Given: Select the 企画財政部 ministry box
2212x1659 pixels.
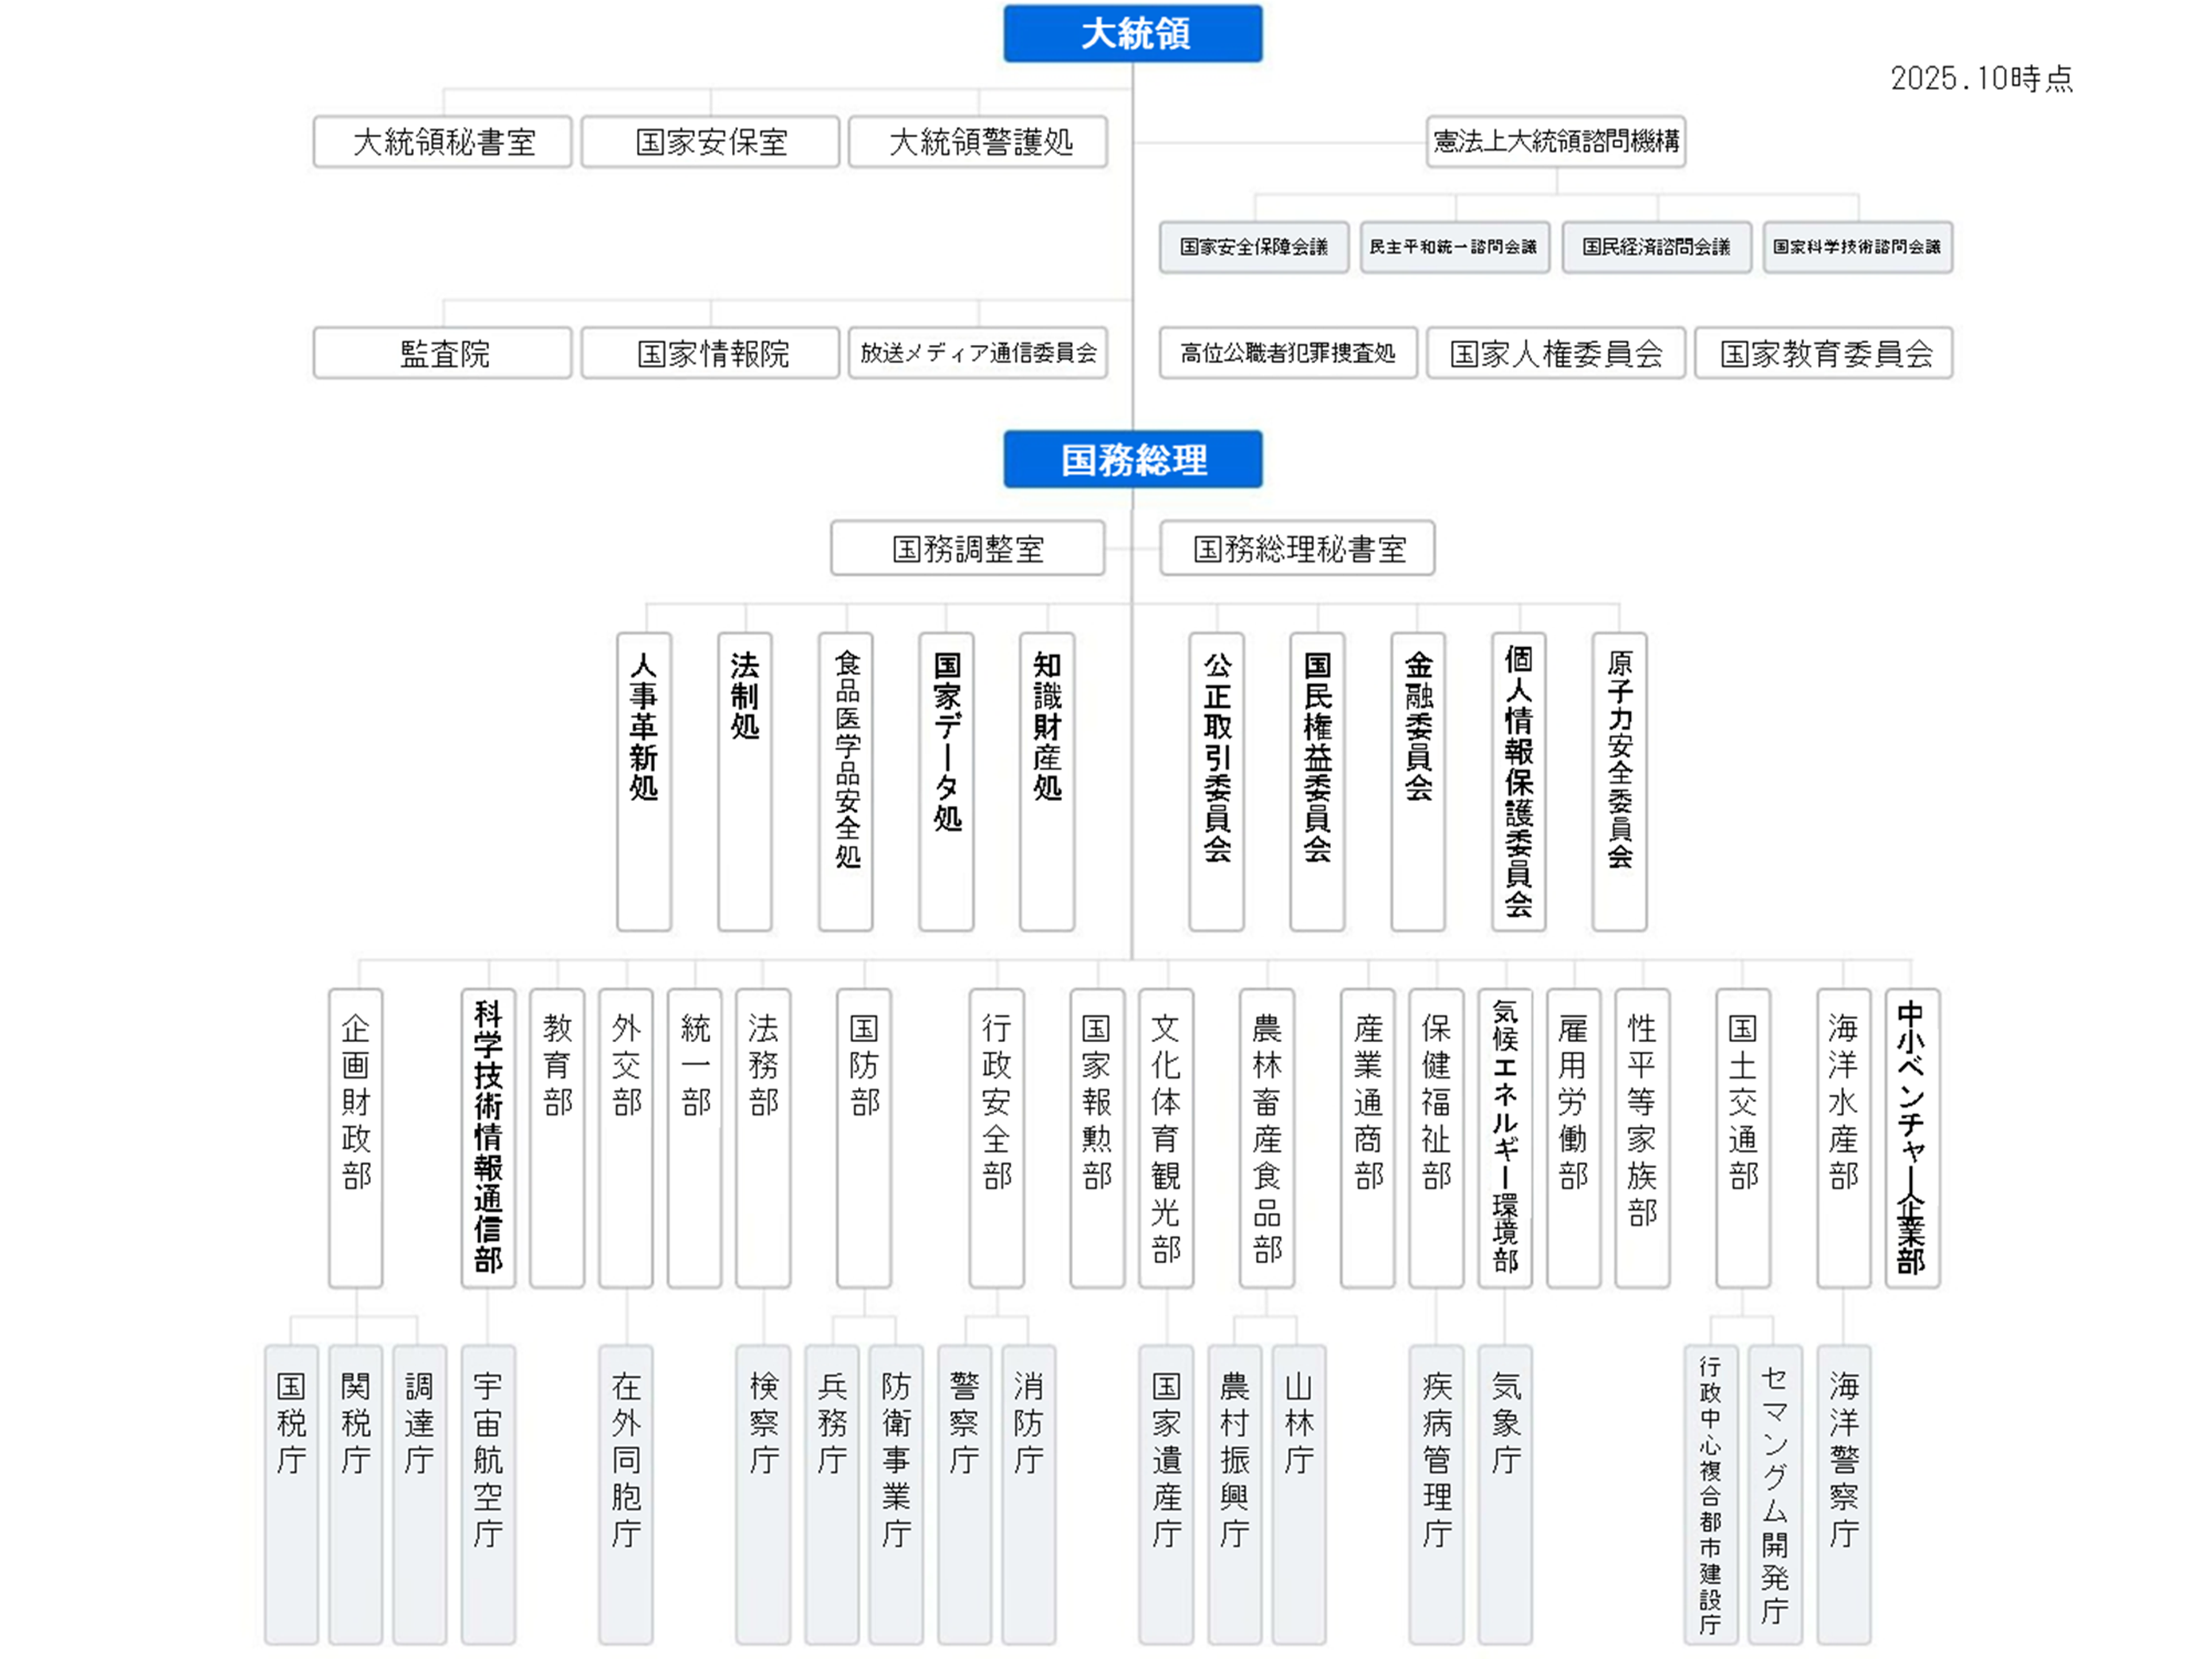Looking at the screenshot, I should (356, 1137).
